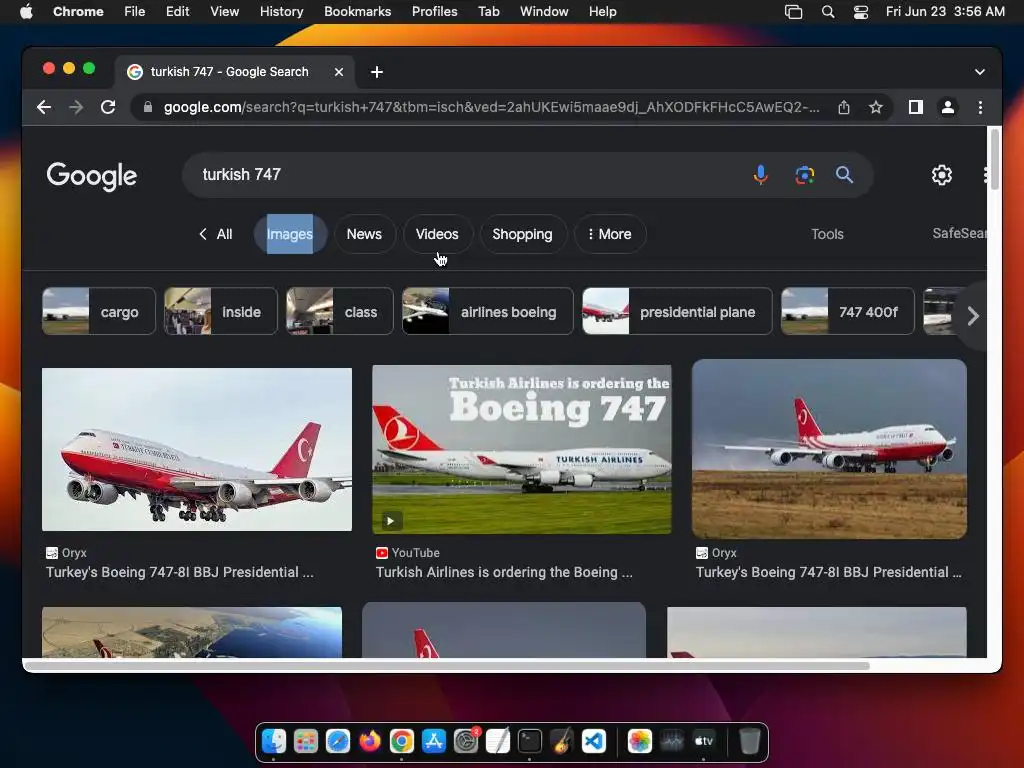Screen dimensions: 1024x768
Task: Switch to News results
Action: click(x=364, y=234)
